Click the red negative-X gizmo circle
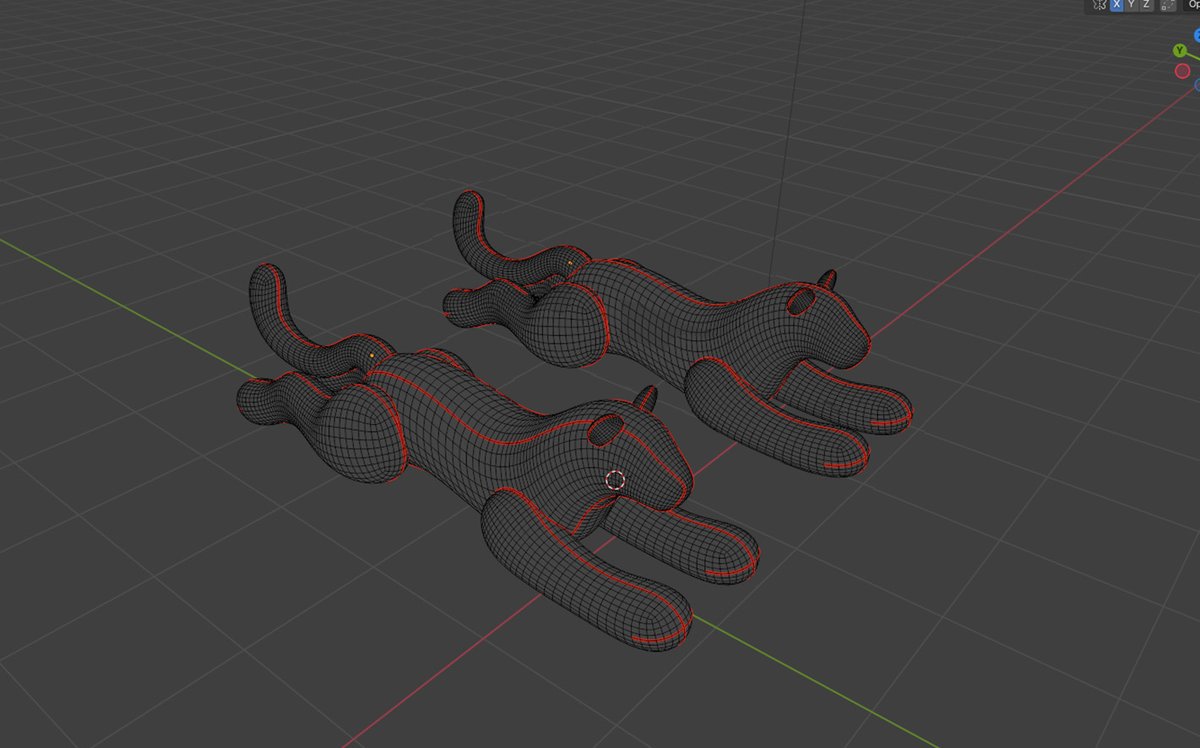 pos(1182,71)
